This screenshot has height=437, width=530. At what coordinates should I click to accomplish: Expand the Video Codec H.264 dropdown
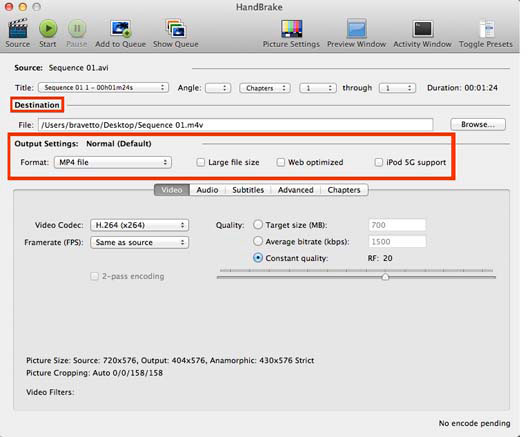click(x=139, y=225)
